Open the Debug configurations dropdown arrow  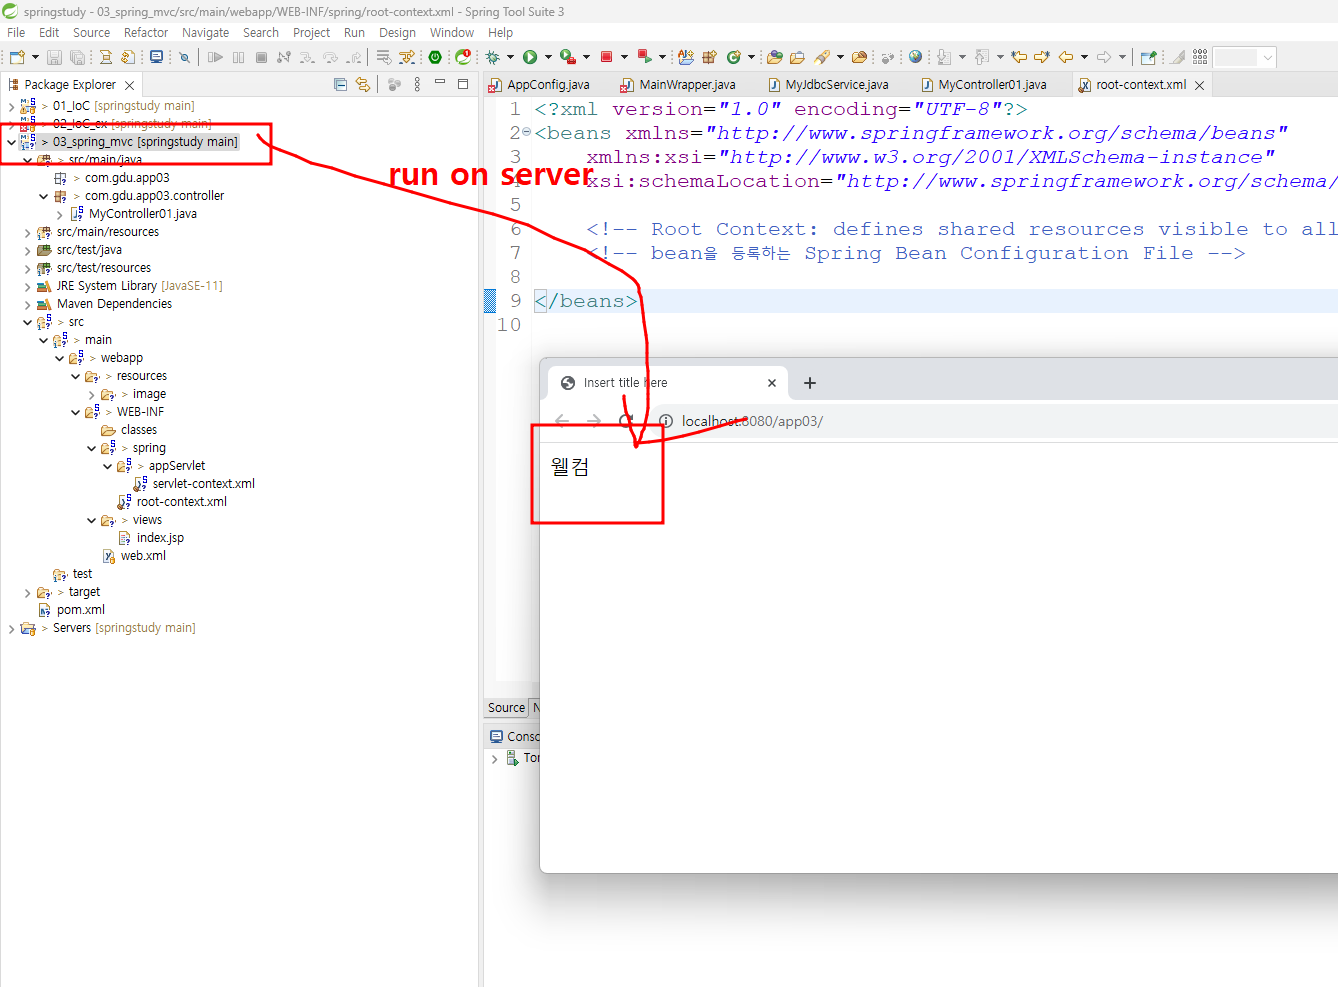tap(510, 57)
